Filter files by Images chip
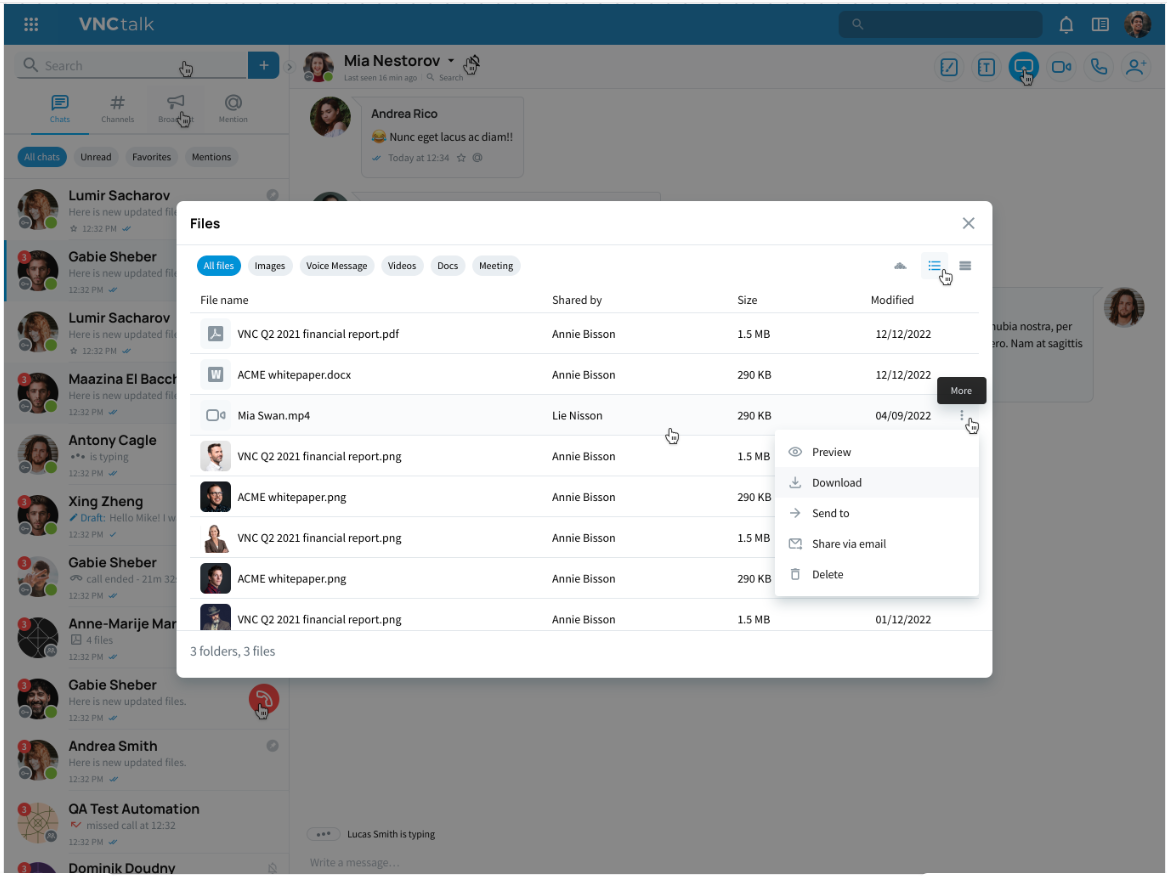Image resolution: width=1167 pixels, height=876 pixels. 270,266
